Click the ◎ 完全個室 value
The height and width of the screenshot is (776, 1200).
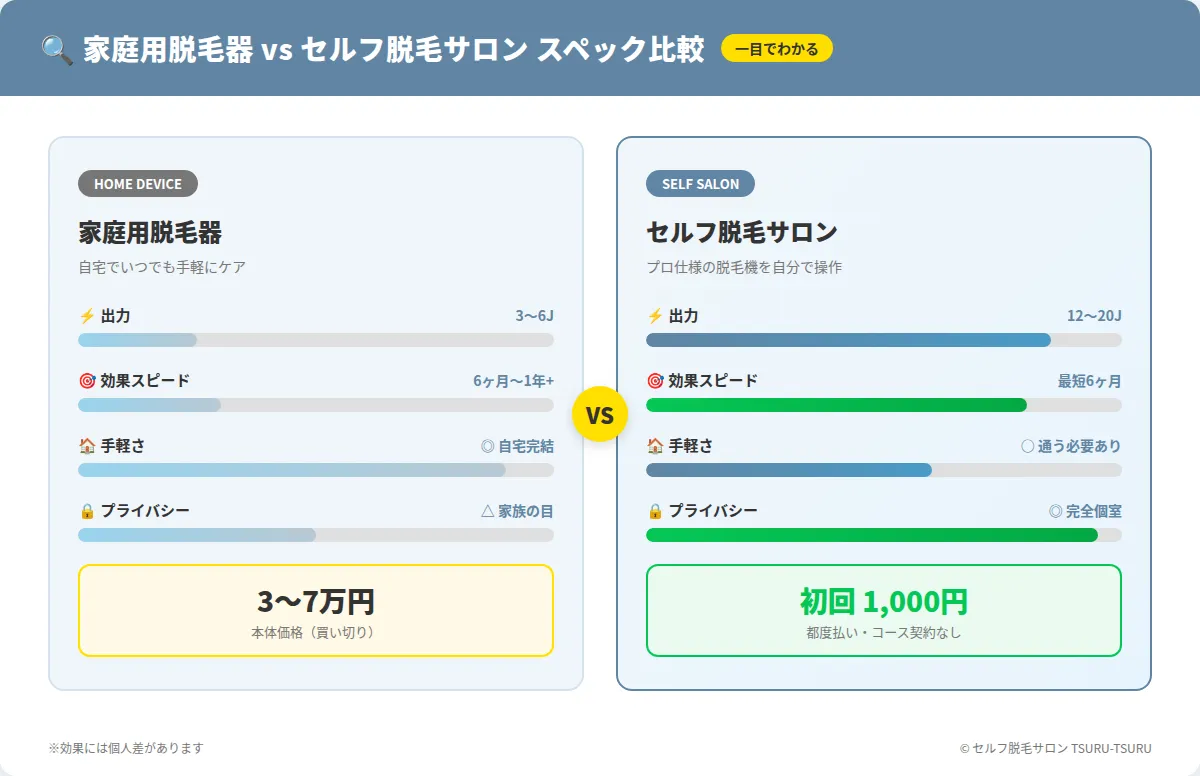tap(1085, 511)
